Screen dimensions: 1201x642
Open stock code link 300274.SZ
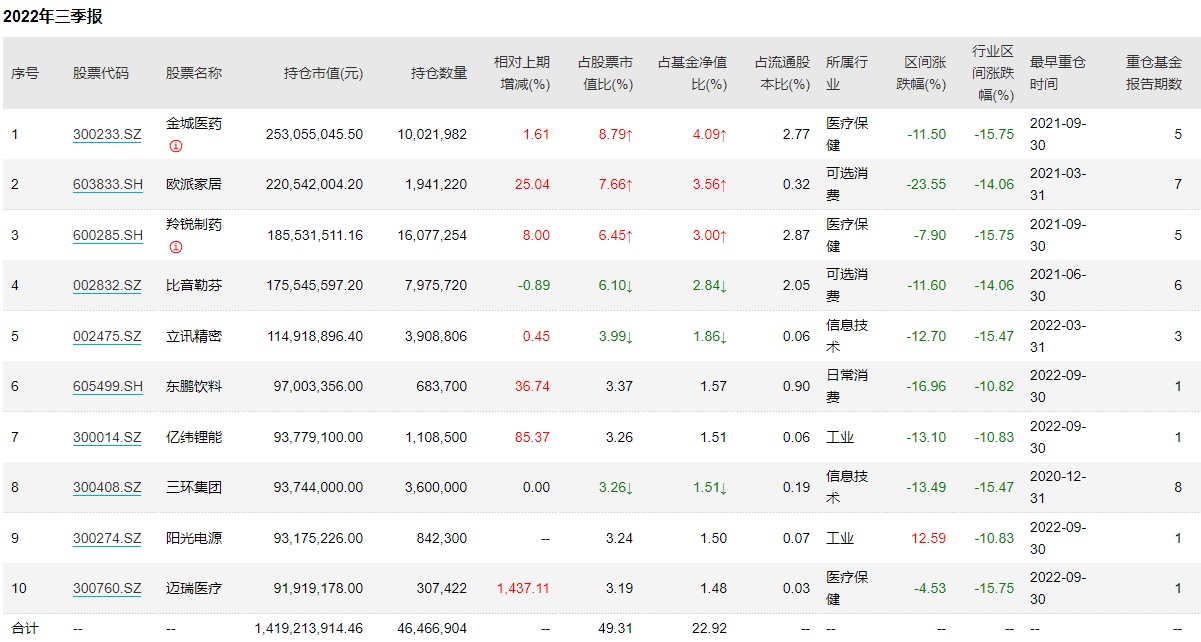pyautogui.click(x=107, y=538)
